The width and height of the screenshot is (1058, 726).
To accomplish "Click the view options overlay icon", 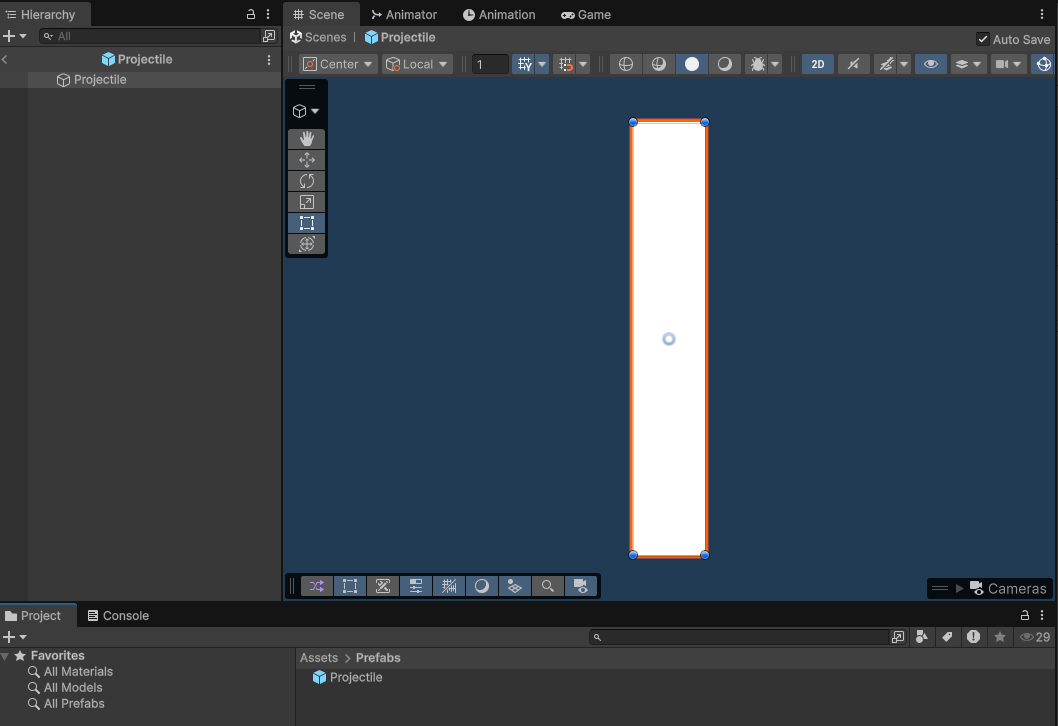I will click(515, 586).
